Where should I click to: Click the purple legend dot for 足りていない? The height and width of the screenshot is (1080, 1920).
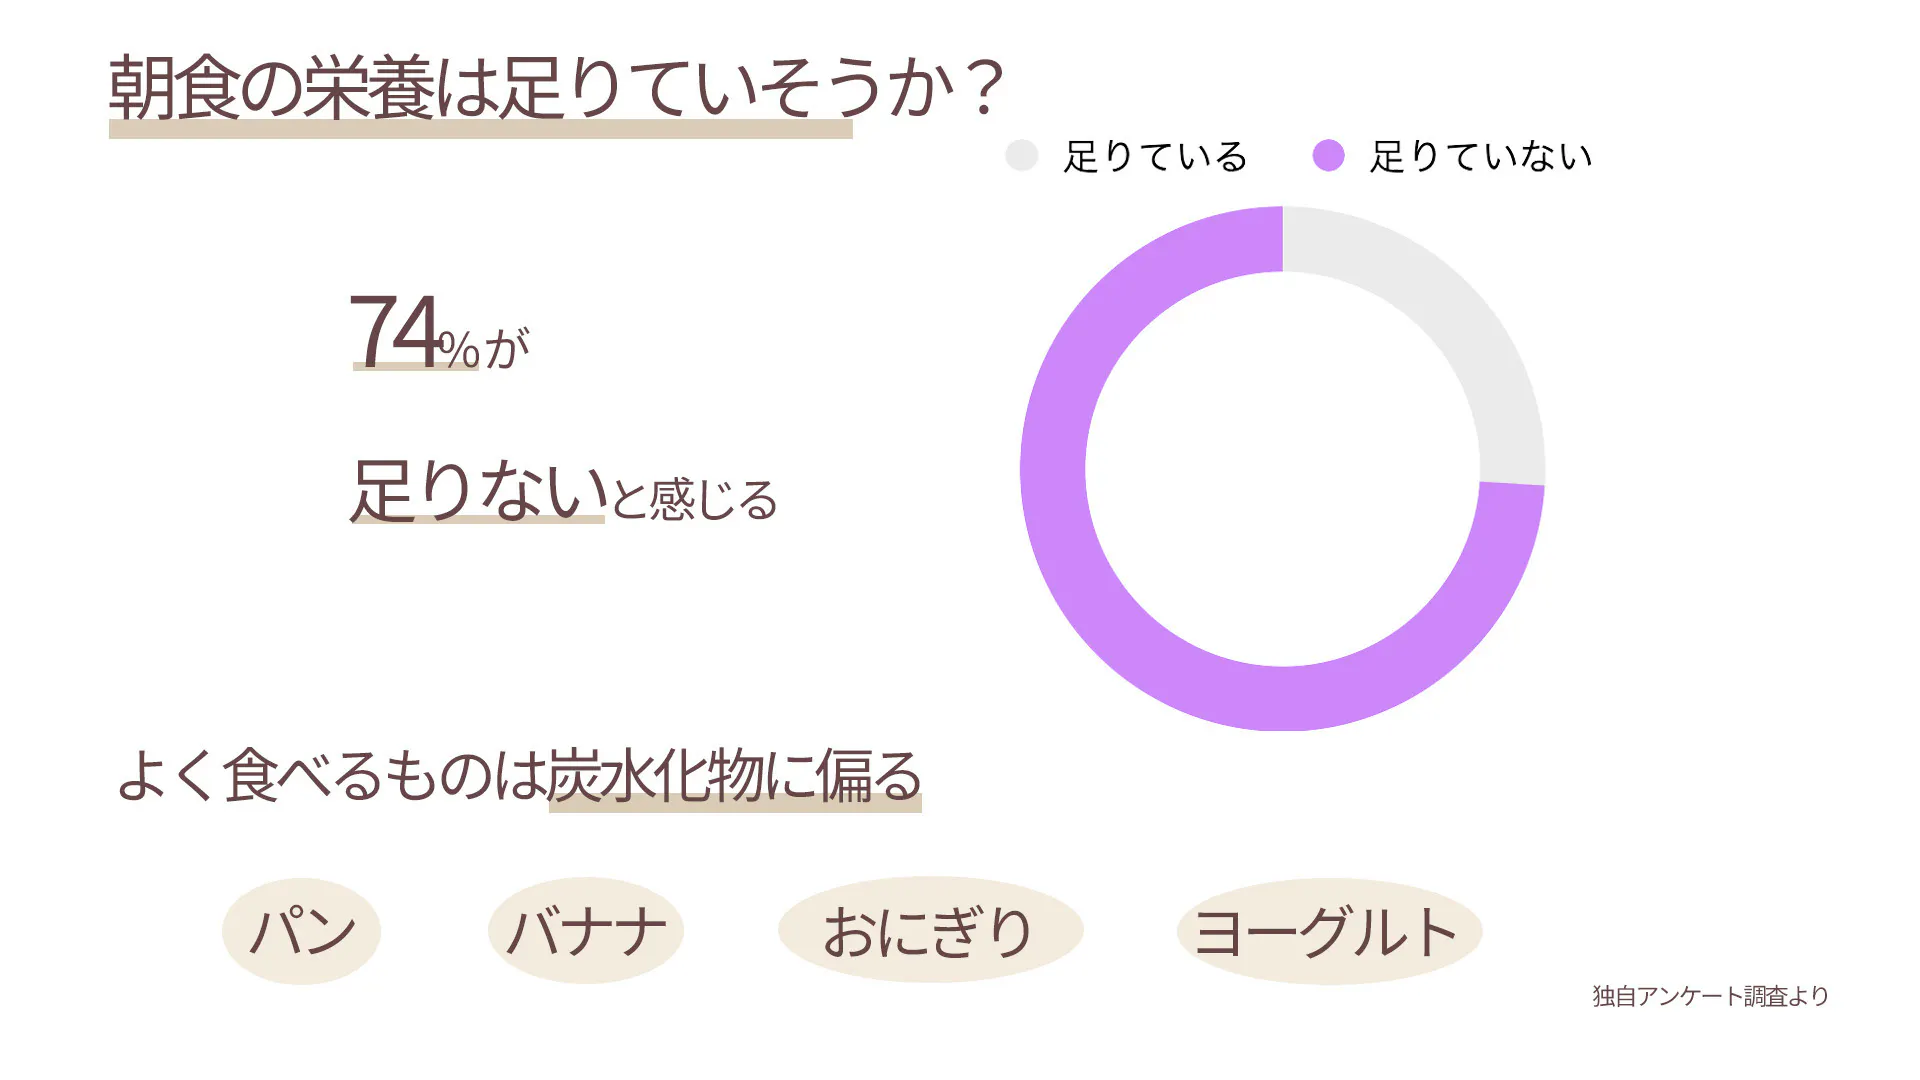(1328, 156)
